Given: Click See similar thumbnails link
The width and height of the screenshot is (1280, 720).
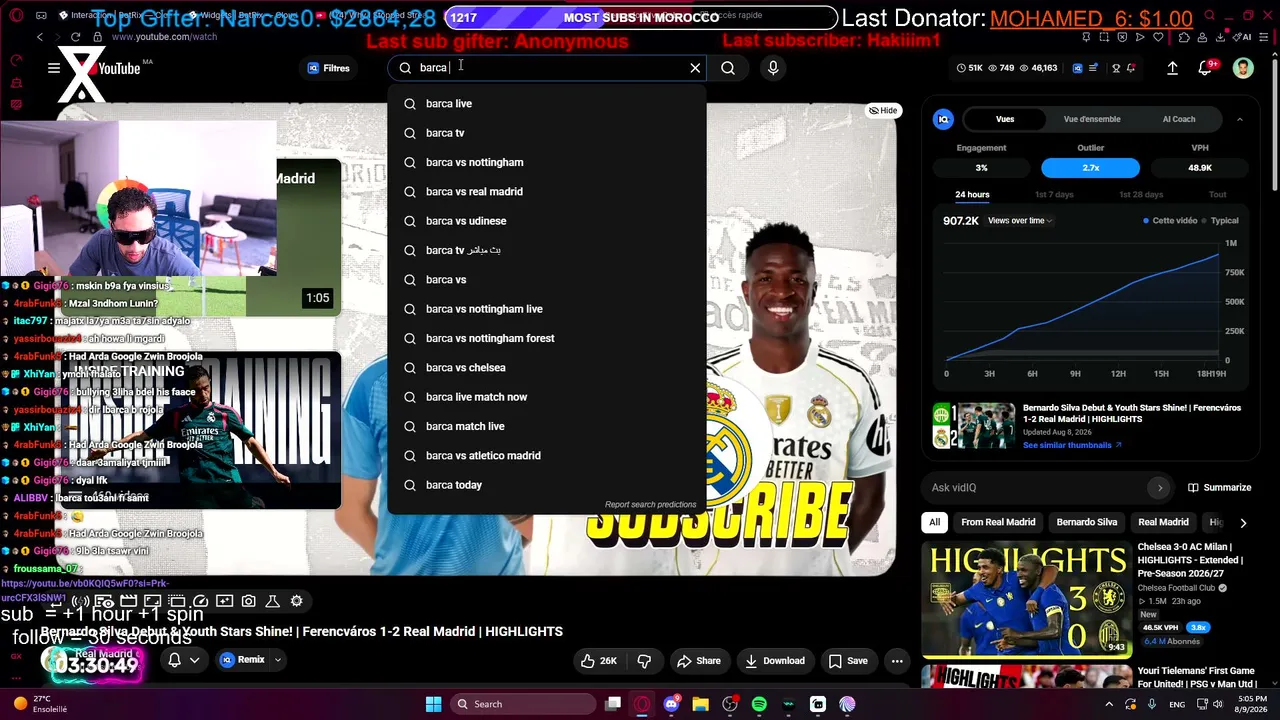Looking at the screenshot, I should pos(1072,445).
